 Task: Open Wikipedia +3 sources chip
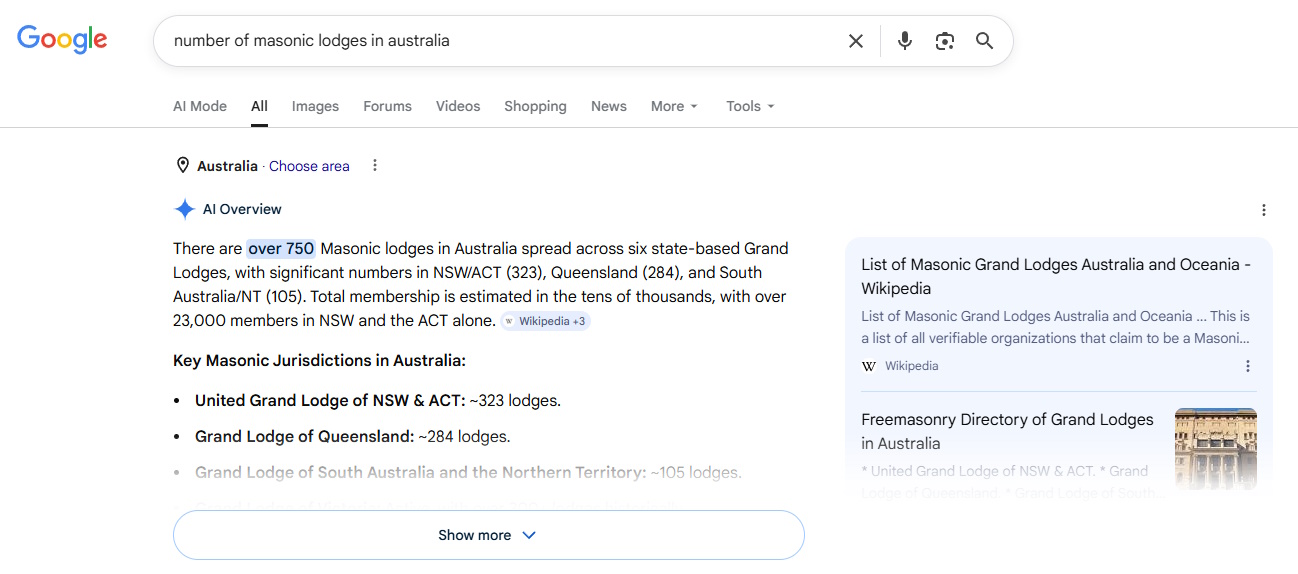tap(546, 321)
